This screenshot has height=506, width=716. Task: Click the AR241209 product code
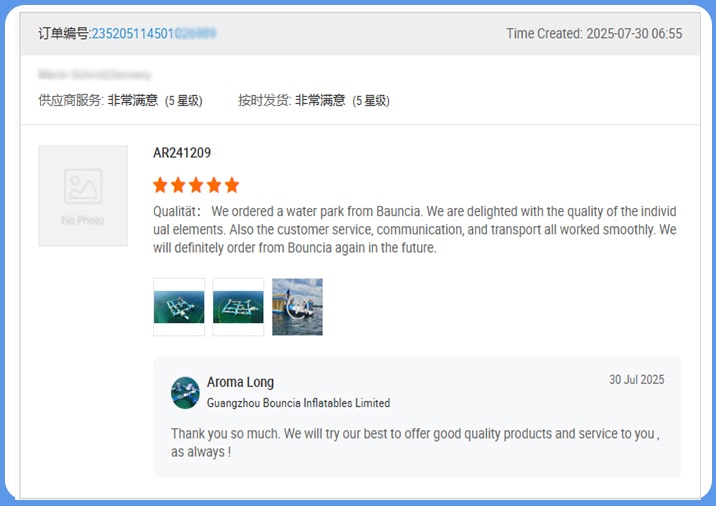pyautogui.click(x=182, y=153)
